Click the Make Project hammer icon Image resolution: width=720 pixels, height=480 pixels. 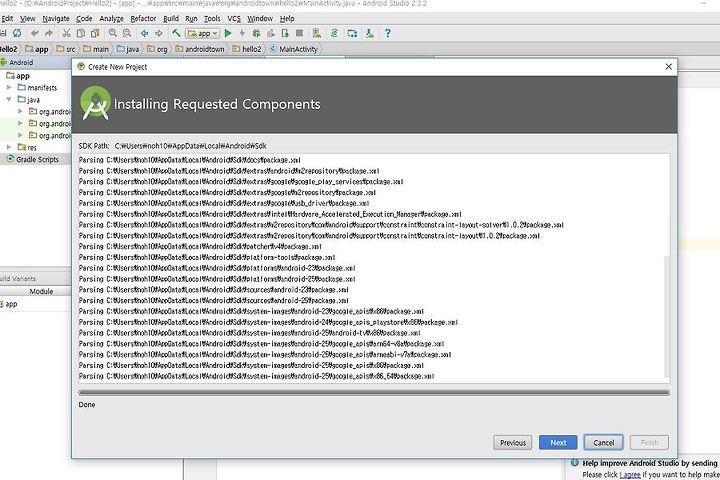tap(176, 33)
